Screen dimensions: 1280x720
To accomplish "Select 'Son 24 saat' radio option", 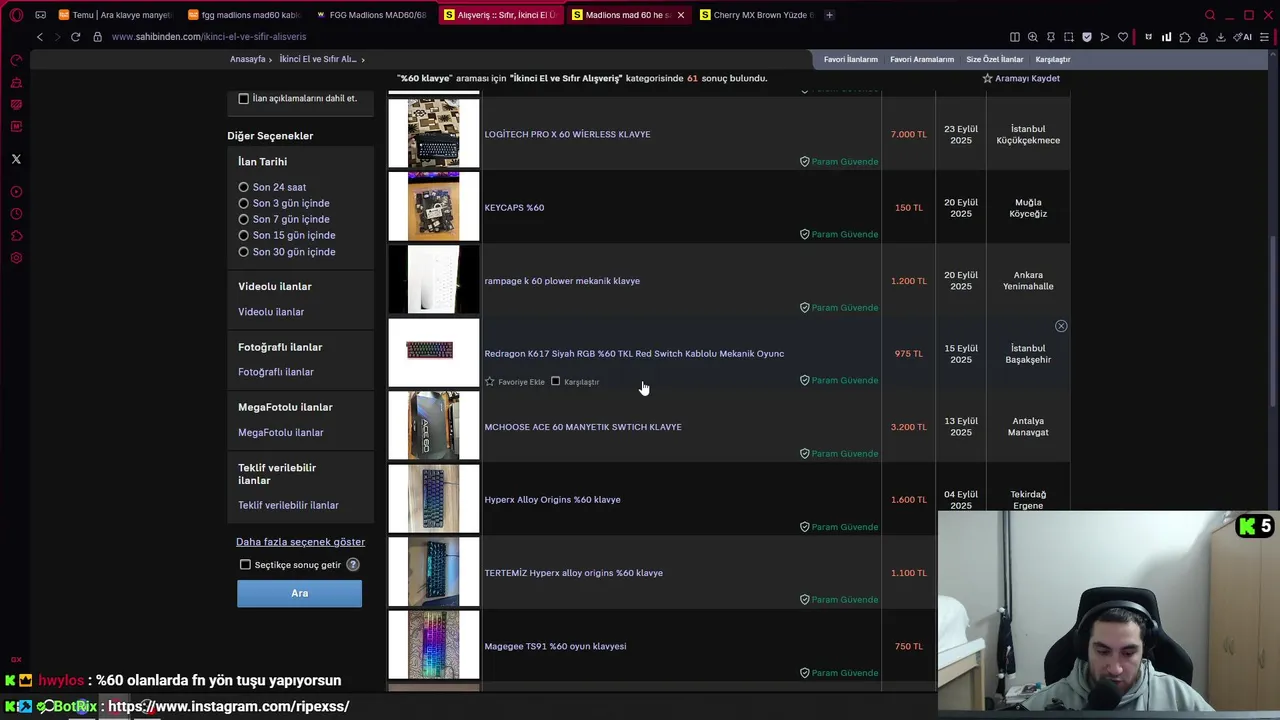I will (244, 187).
